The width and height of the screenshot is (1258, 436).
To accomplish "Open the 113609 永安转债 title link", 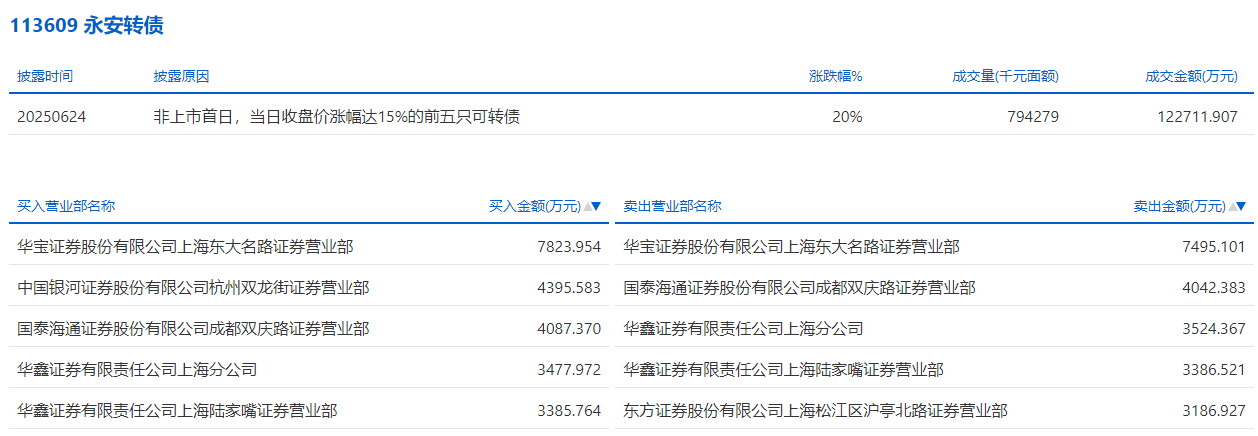I will (86, 26).
